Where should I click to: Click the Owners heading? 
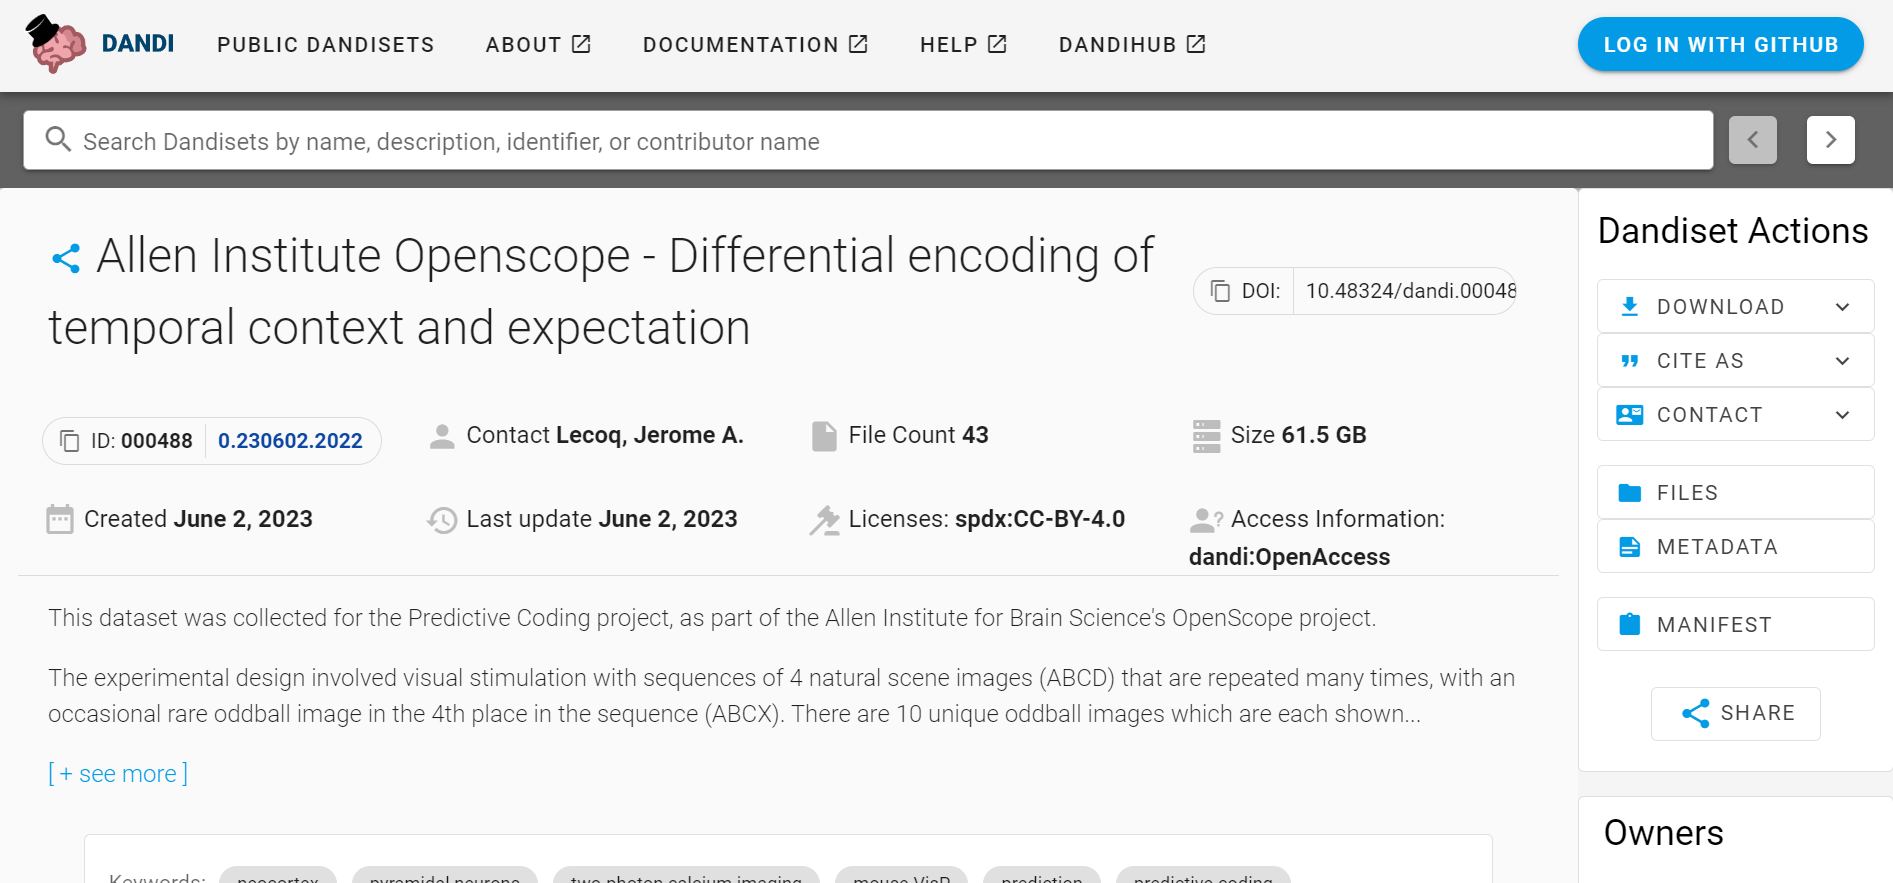pos(1664,833)
